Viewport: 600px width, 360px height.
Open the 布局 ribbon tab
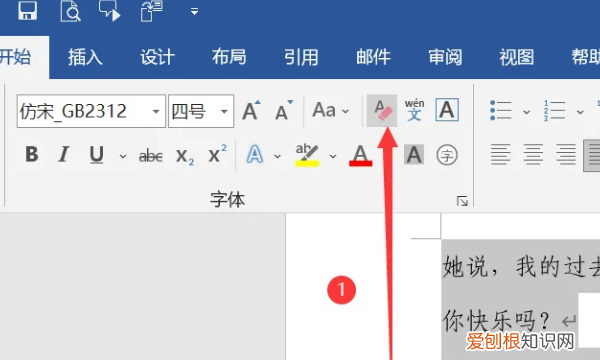click(229, 57)
